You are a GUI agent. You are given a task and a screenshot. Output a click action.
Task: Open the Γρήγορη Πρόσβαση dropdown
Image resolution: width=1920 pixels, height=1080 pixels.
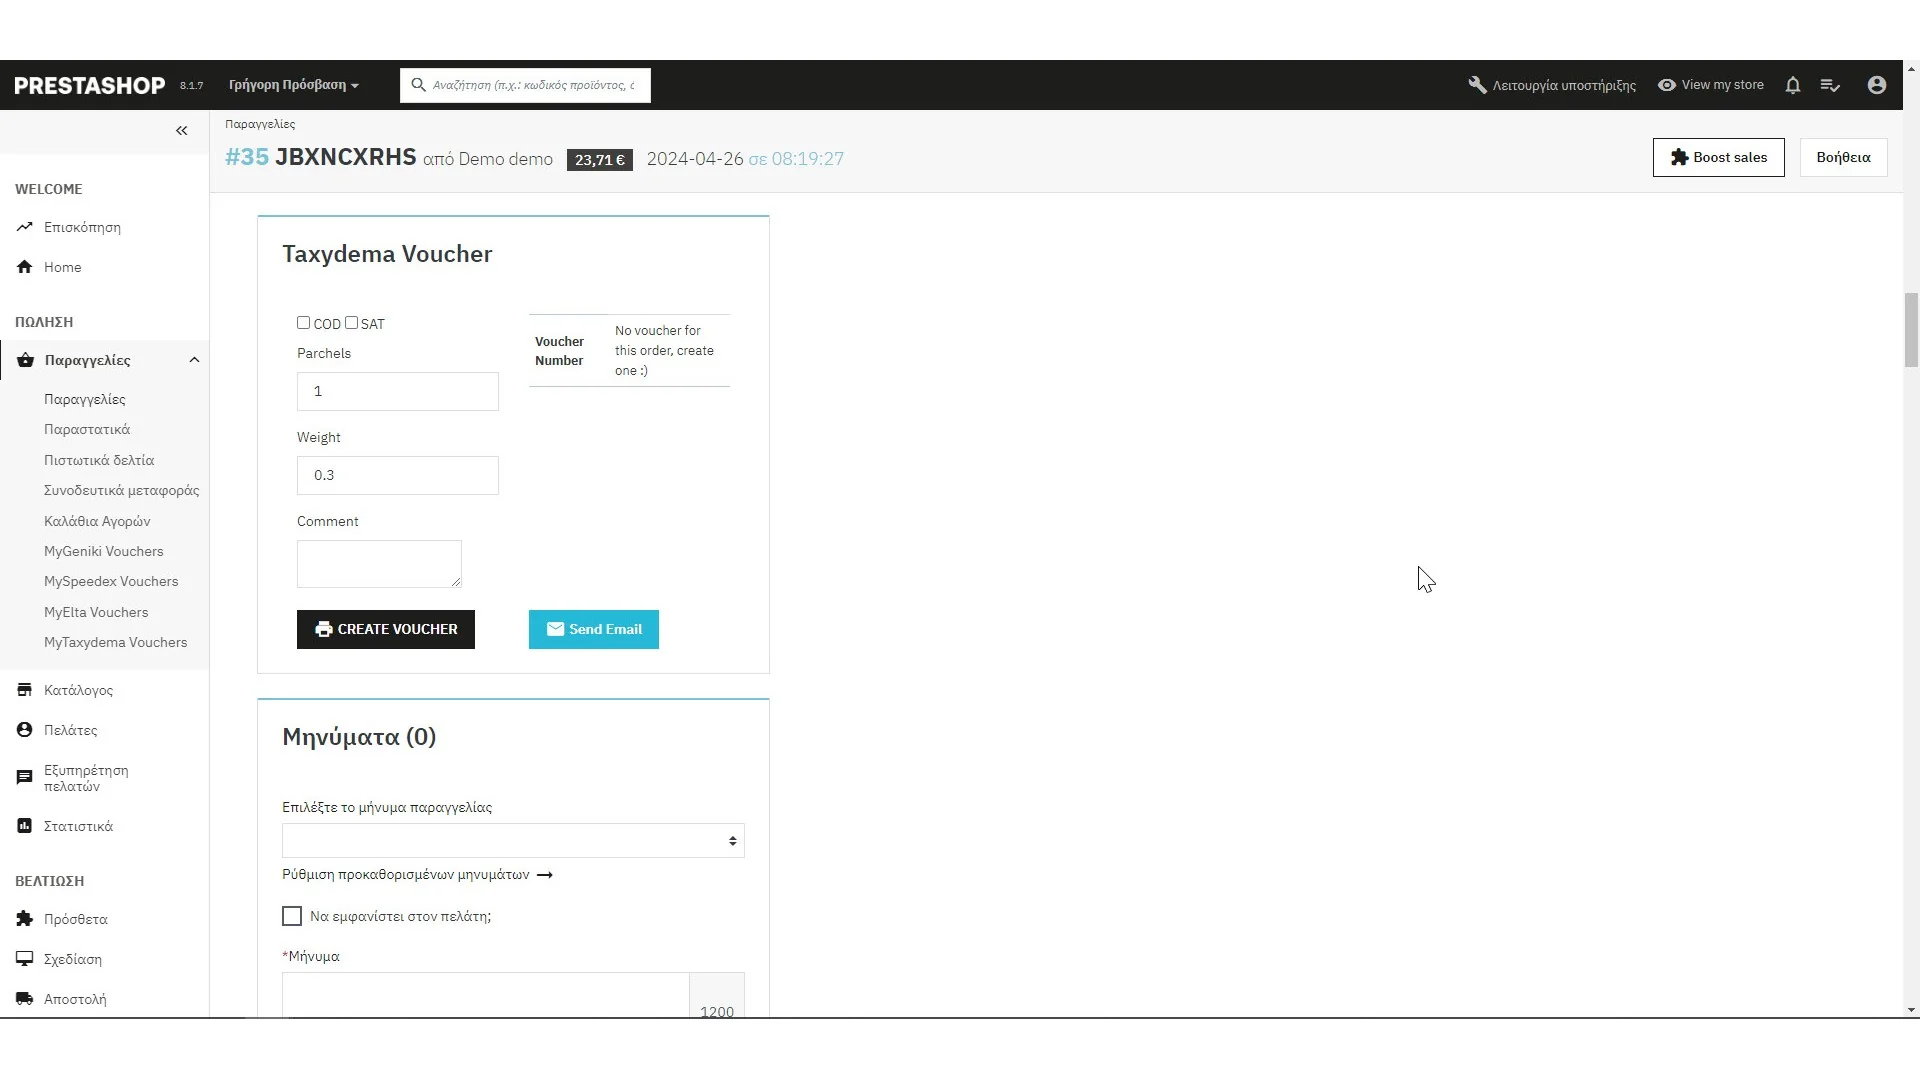click(x=293, y=86)
